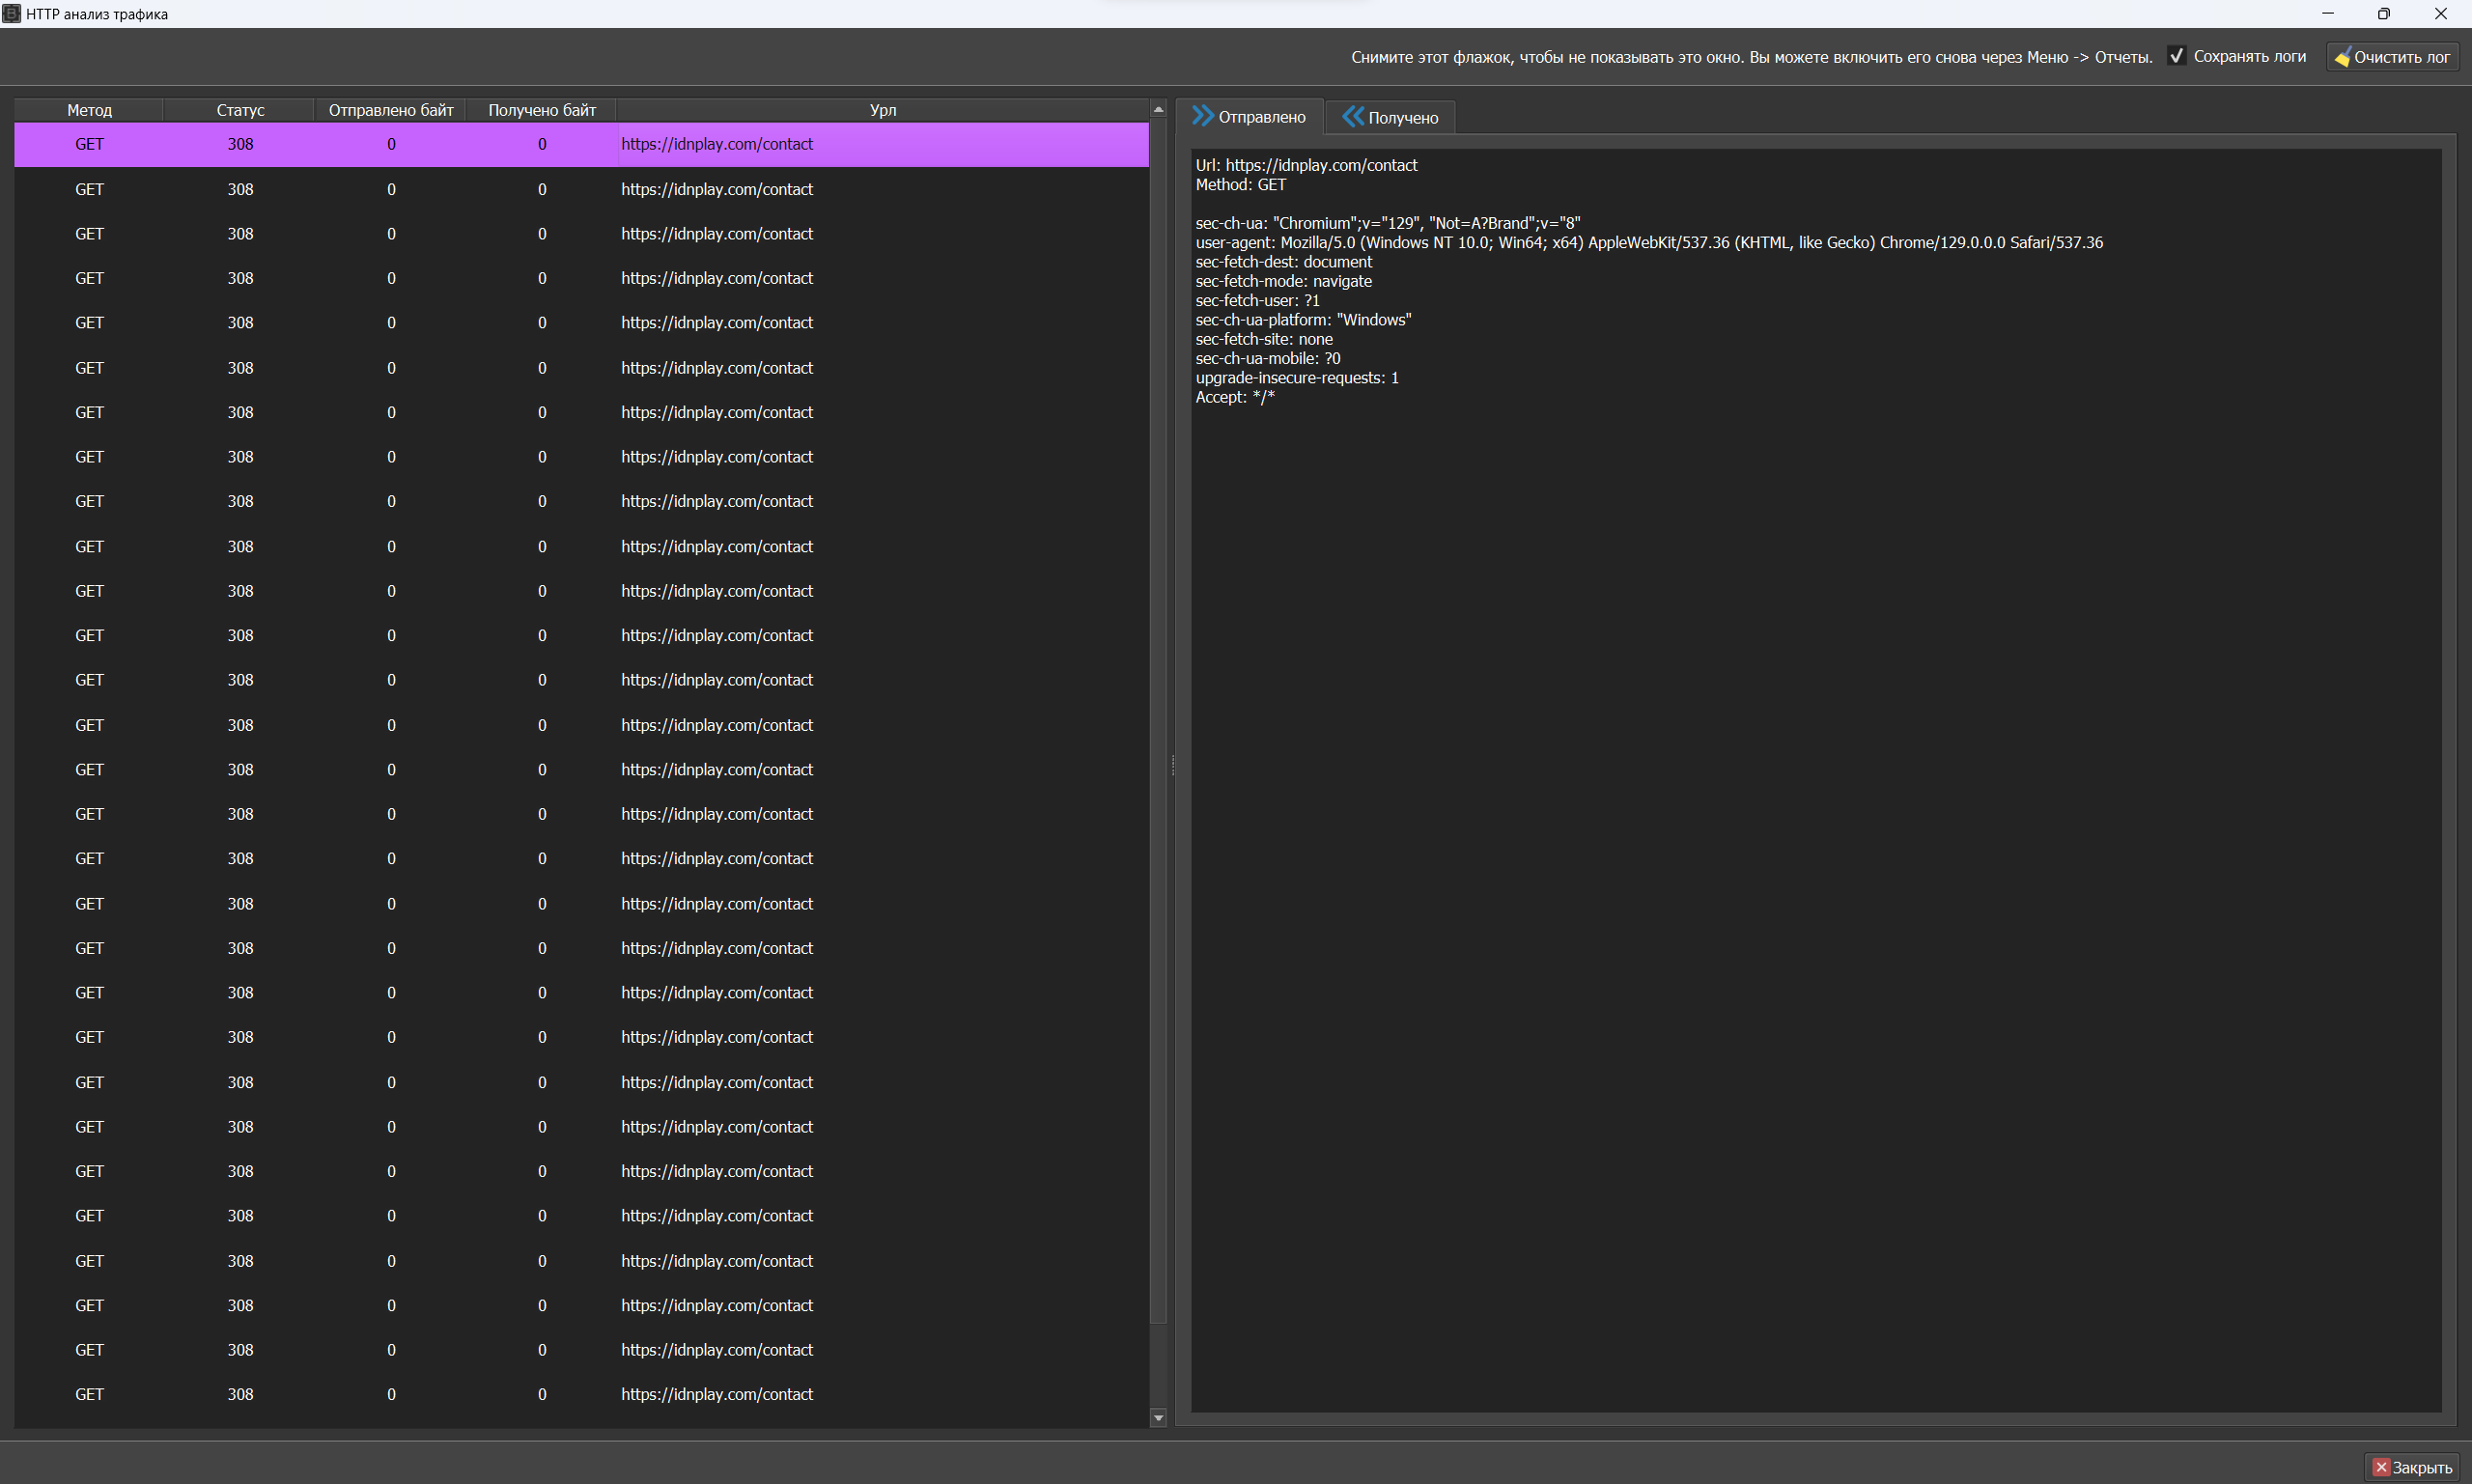Uncheck the Сохранять логи checkbox
This screenshot has height=1484, width=2472.
pyautogui.click(x=2176, y=56)
